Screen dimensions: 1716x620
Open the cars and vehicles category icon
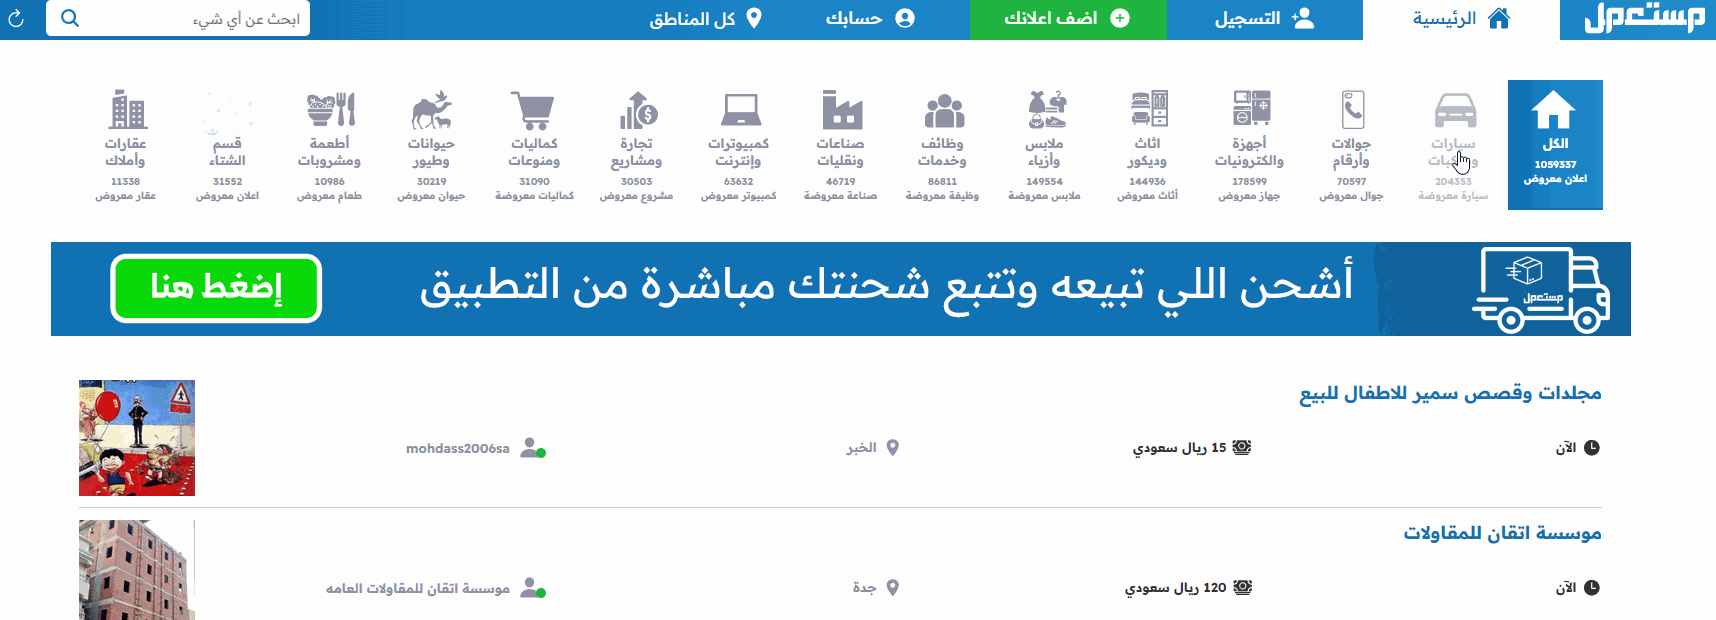(1454, 110)
